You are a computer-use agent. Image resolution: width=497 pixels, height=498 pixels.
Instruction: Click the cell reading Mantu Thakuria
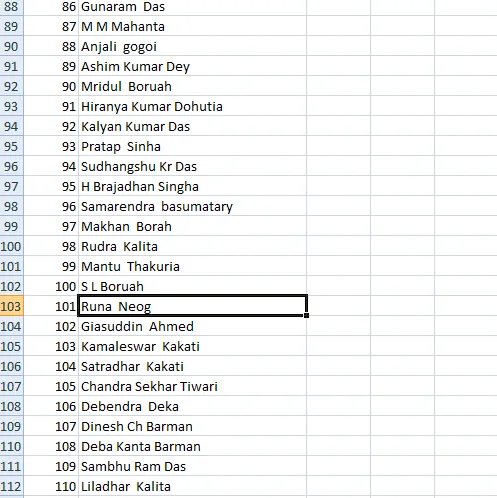click(x=192, y=266)
